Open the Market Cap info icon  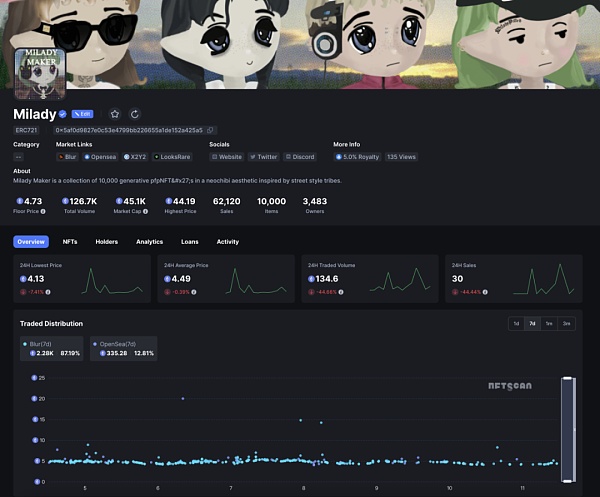click(x=145, y=211)
